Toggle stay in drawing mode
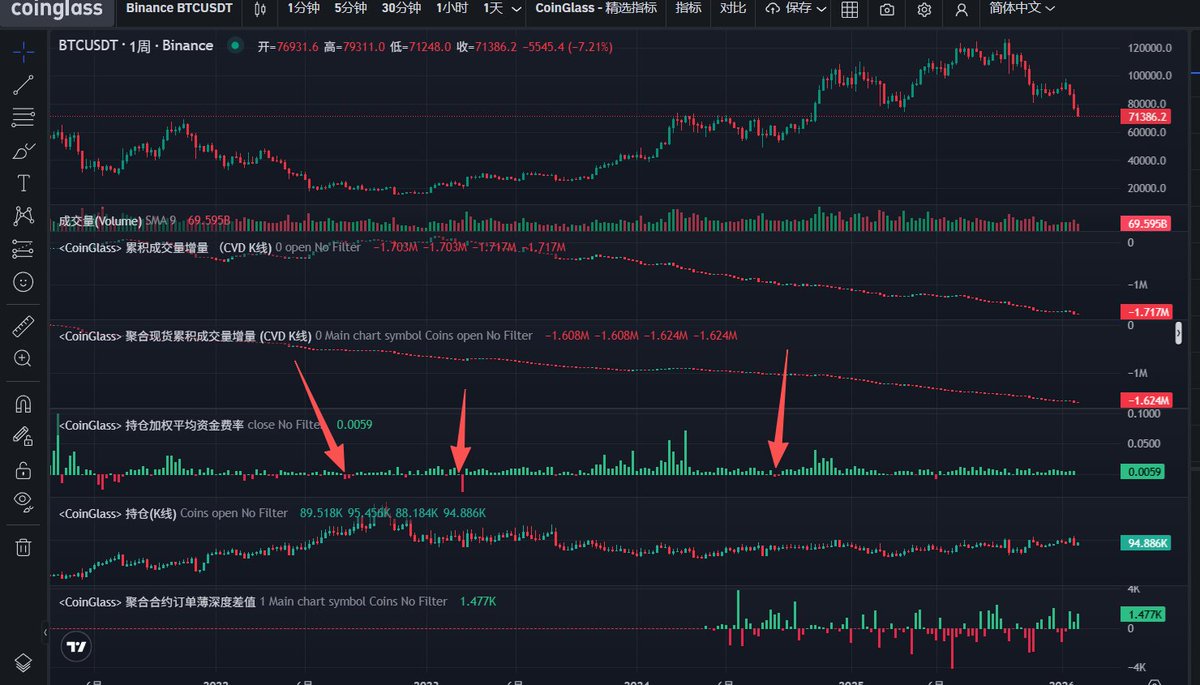This screenshot has height=685, width=1200. 23,436
